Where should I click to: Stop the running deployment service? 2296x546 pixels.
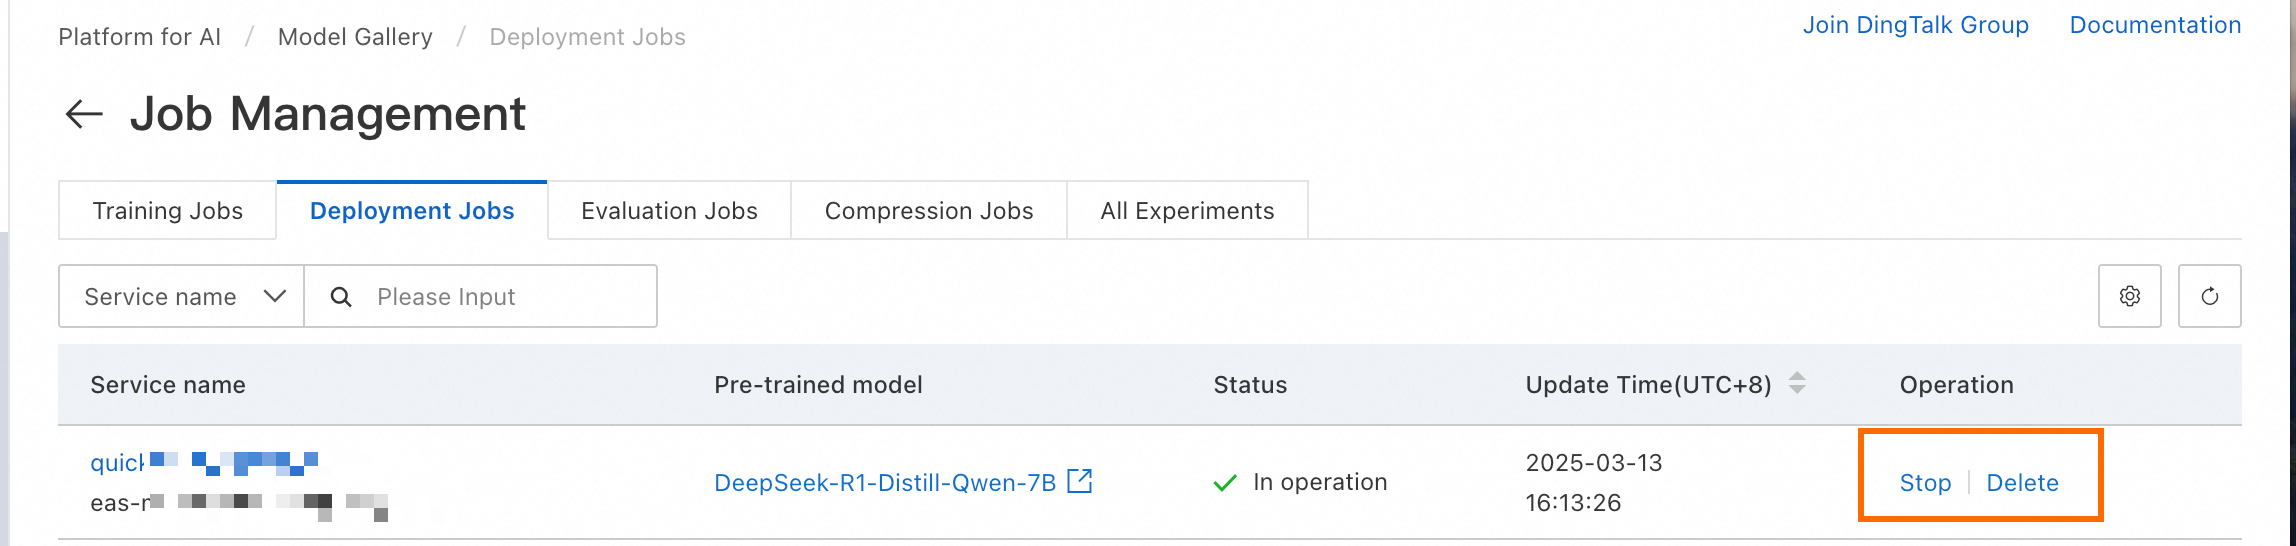1925,483
